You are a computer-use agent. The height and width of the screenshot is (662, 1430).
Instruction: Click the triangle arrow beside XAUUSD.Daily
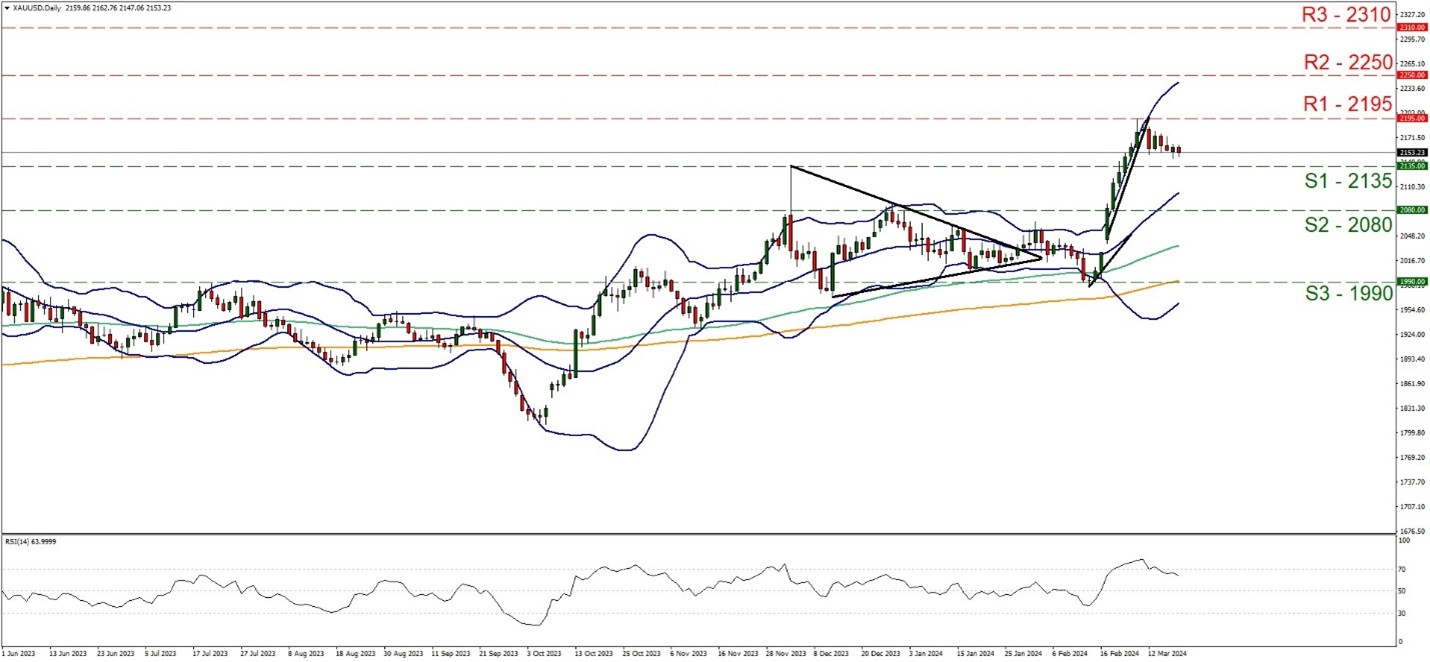coord(6,6)
